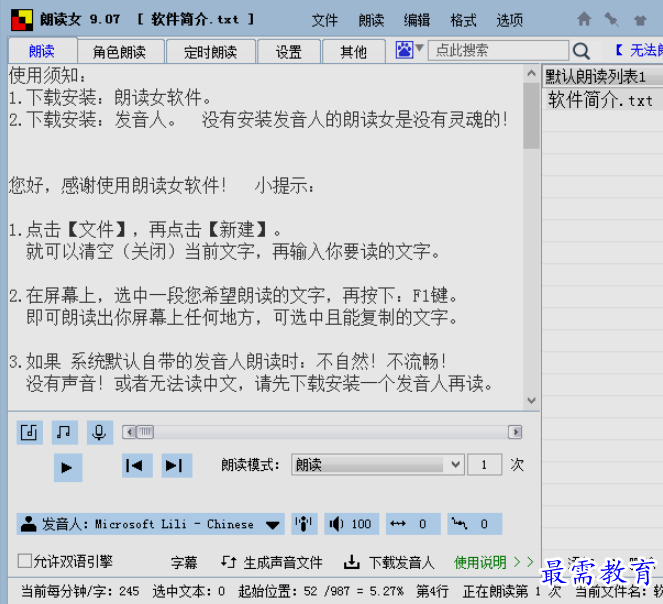The width and height of the screenshot is (663, 604).
Task: Click the repeat count field showing 1
Action: (x=485, y=465)
